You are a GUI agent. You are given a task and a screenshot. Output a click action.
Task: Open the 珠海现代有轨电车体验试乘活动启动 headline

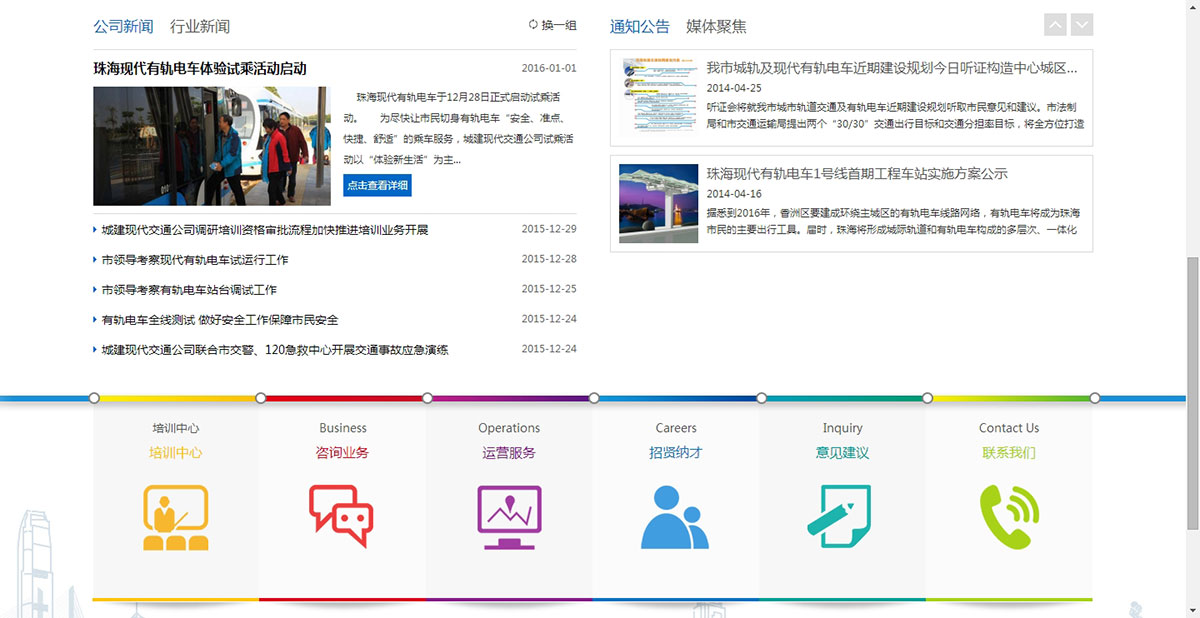[x=198, y=69]
